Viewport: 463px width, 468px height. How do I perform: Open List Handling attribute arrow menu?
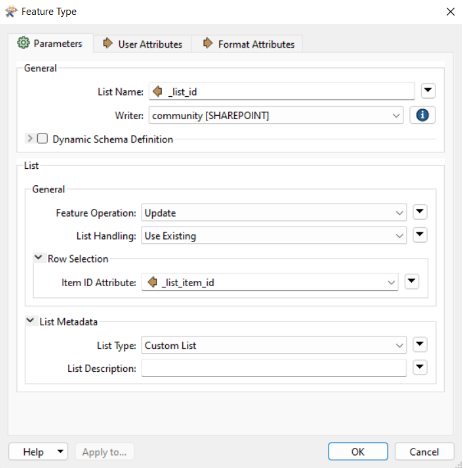(420, 235)
